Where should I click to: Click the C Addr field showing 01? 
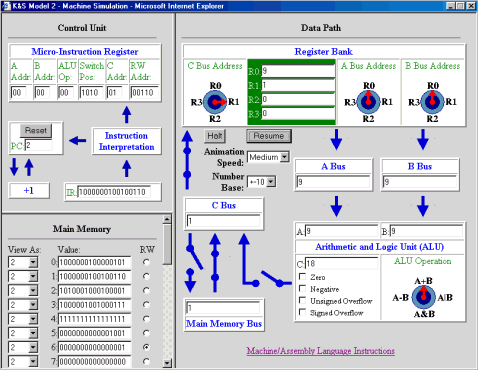click(x=114, y=92)
